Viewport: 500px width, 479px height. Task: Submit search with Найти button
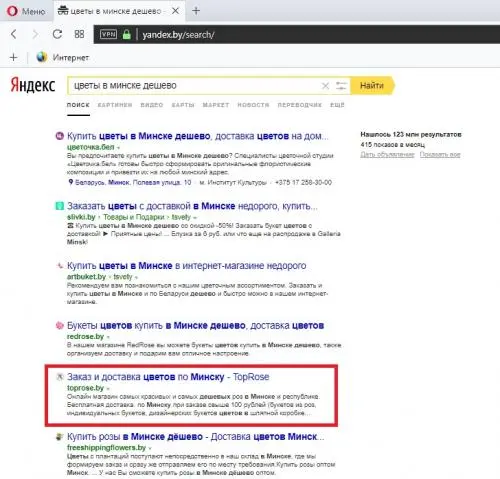(372, 86)
